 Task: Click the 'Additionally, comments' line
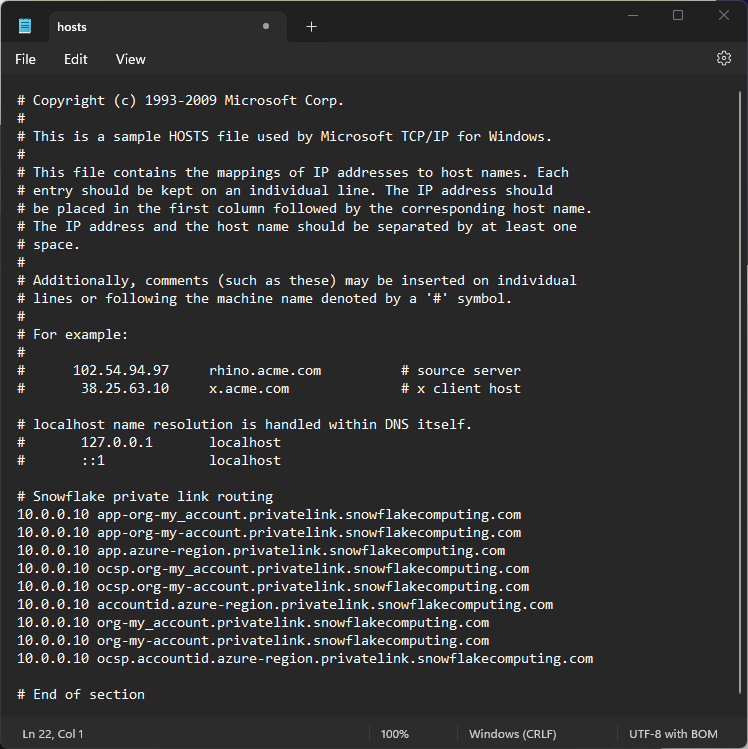297,280
